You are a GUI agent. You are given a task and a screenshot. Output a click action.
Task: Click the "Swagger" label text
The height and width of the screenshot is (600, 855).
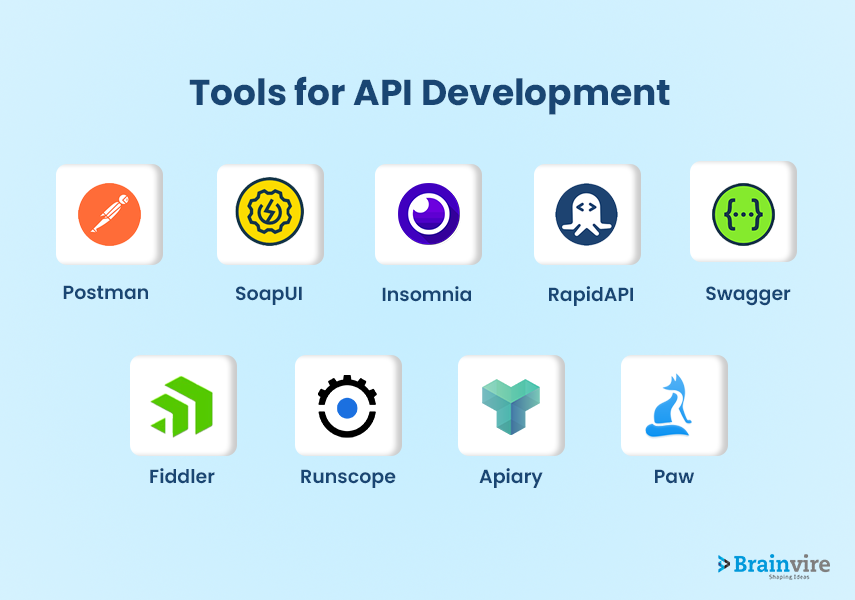(748, 295)
